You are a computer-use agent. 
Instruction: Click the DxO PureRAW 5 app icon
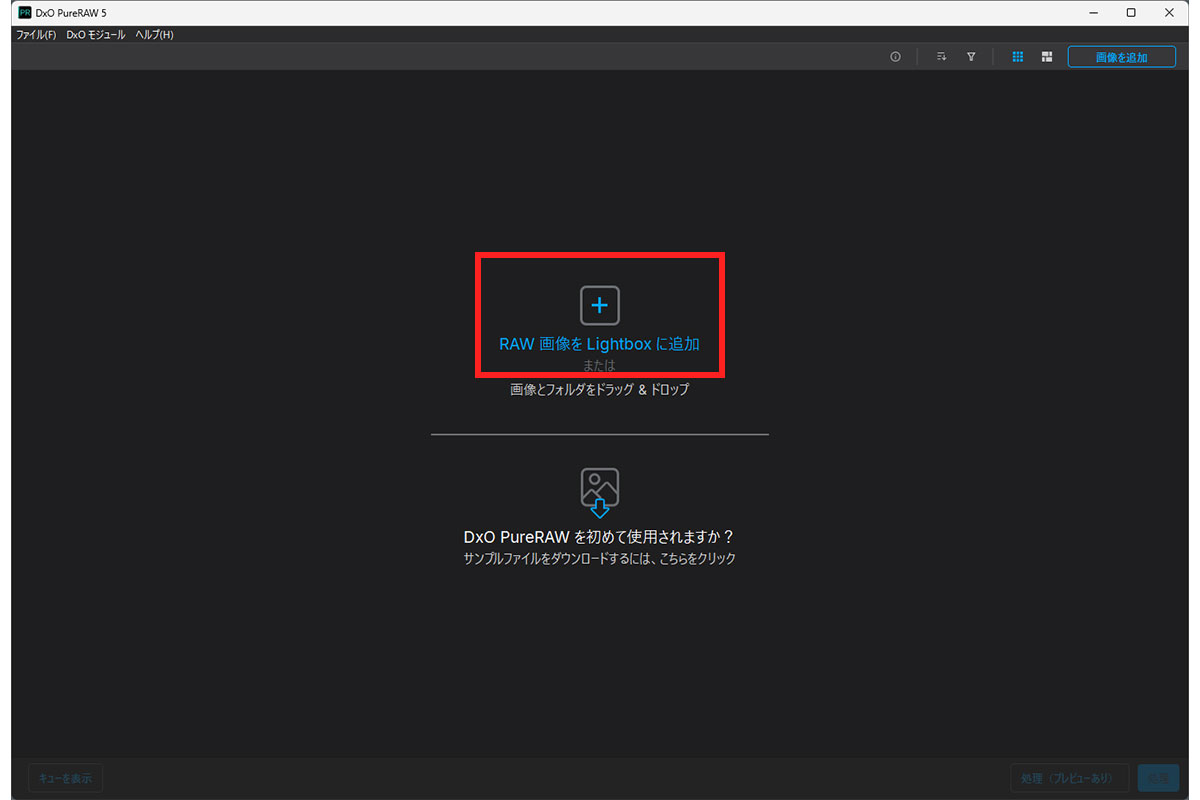(25, 12)
